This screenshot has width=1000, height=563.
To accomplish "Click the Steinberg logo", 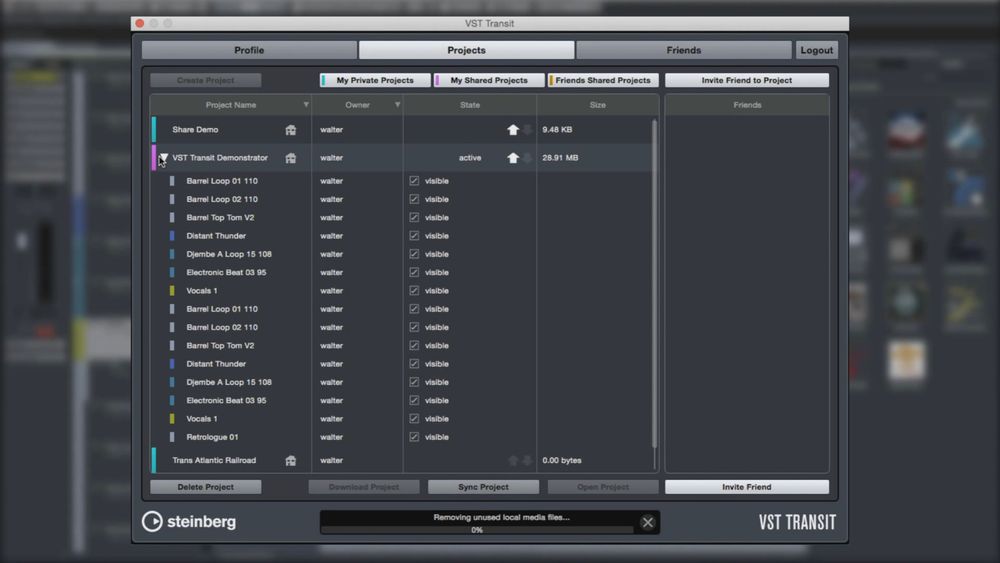I will pos(189,522).
